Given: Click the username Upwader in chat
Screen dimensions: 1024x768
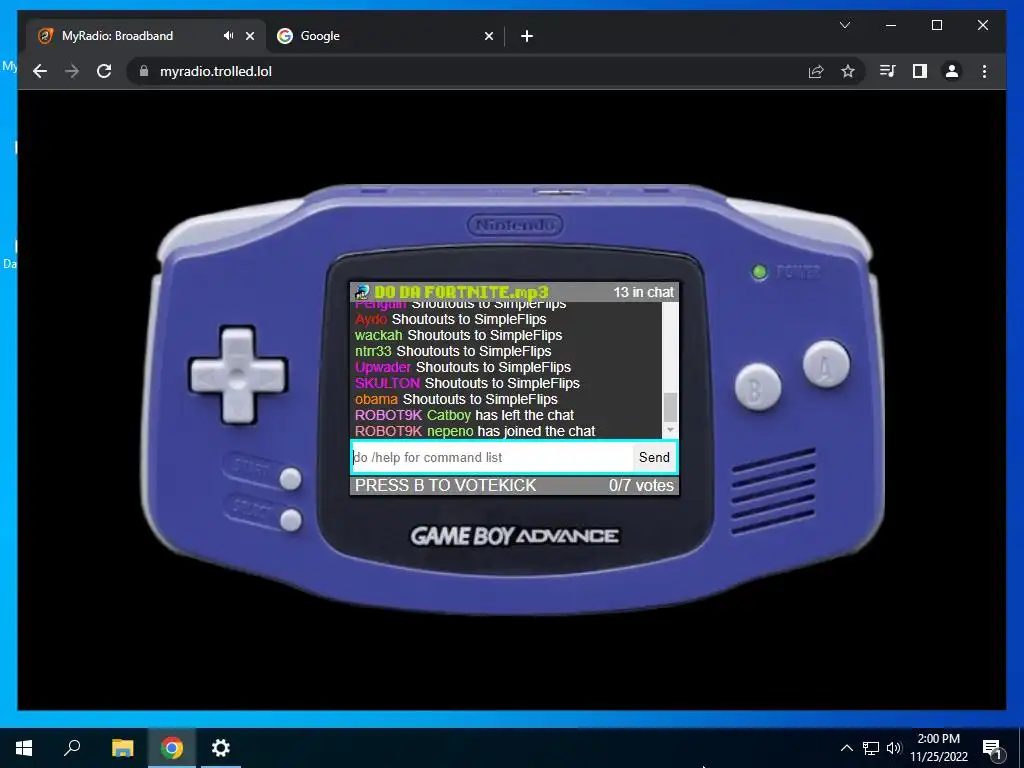Looking at the screenshot, I should tap(383, 367).
